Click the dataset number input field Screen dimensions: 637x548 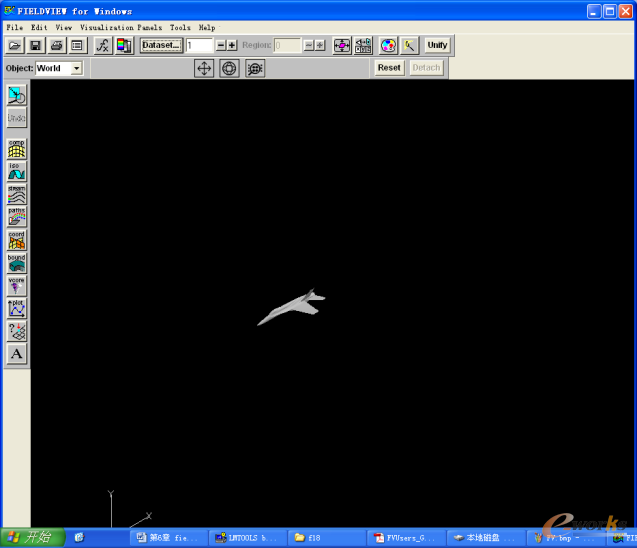(x=199, y=45)
